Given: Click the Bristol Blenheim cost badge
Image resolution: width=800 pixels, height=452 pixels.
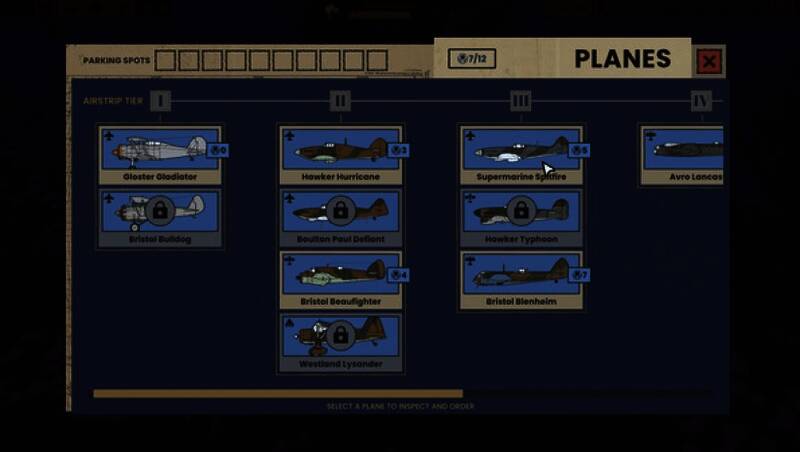Looking at the screenshot, I should [x=579, y=275].
